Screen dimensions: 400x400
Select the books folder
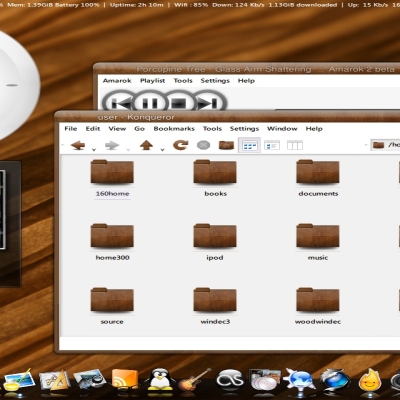point(215,179)
